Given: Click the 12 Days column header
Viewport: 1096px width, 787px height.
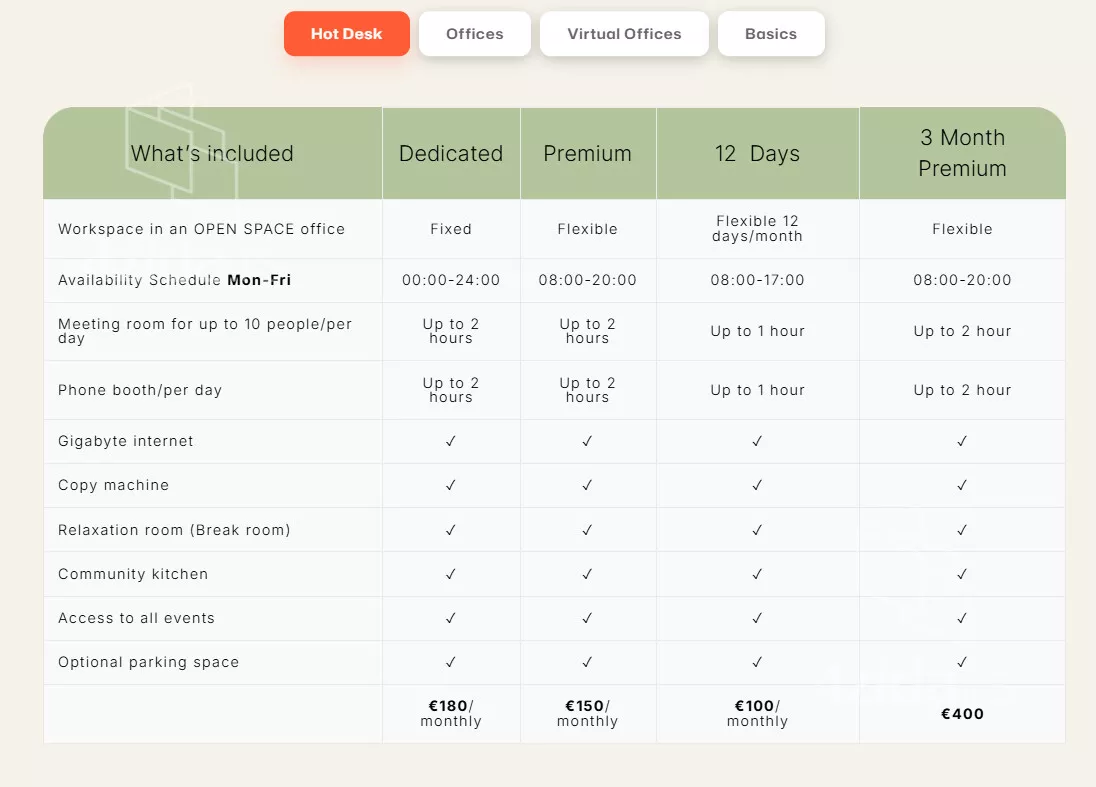Looking at the screenshot, I should click(x=757, y=154).
